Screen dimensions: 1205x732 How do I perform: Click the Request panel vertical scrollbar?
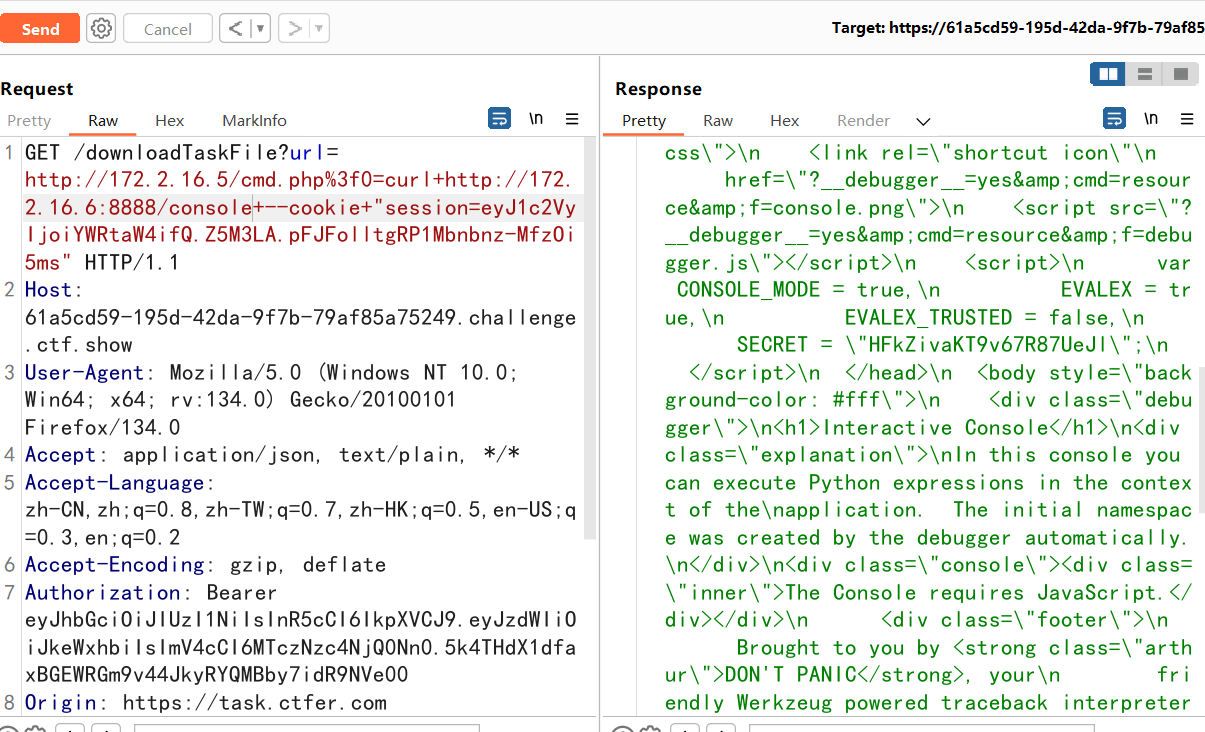(591, 338)
